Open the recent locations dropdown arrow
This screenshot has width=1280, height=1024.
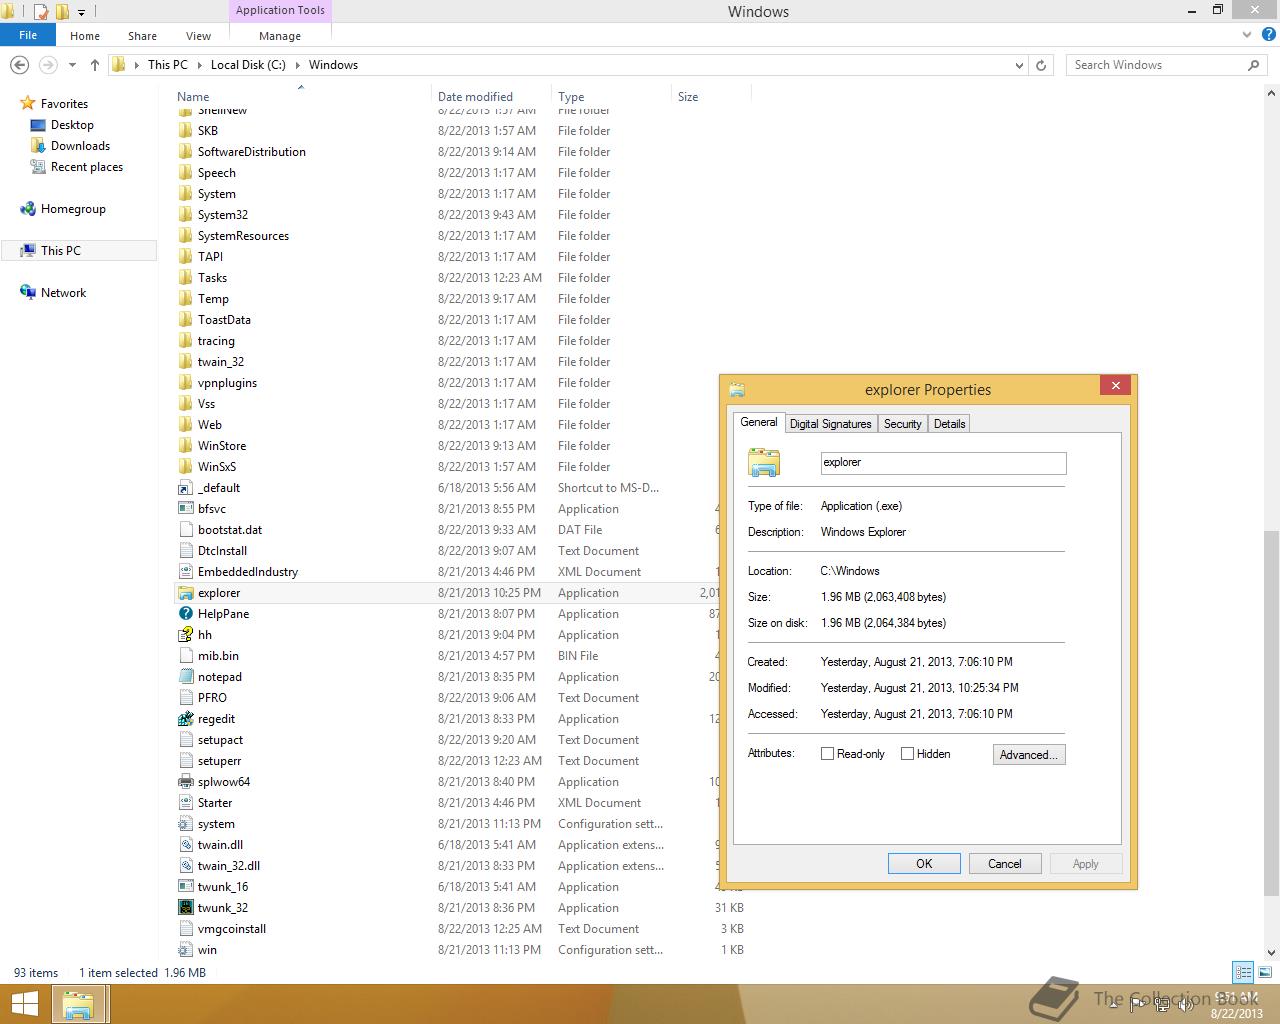click(x=72, y=65)
